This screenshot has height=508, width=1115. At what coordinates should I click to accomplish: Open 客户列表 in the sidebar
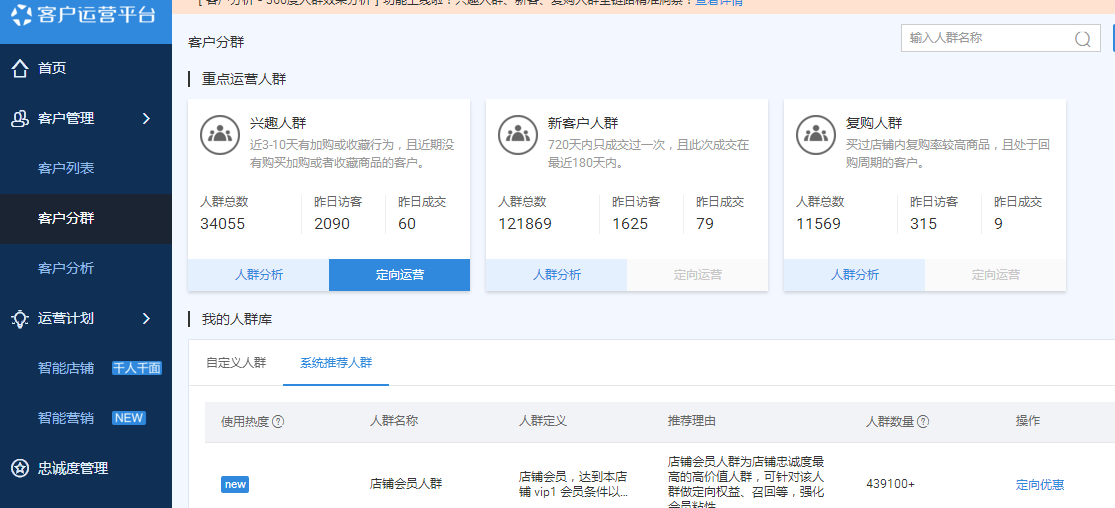tap(66, 168)
